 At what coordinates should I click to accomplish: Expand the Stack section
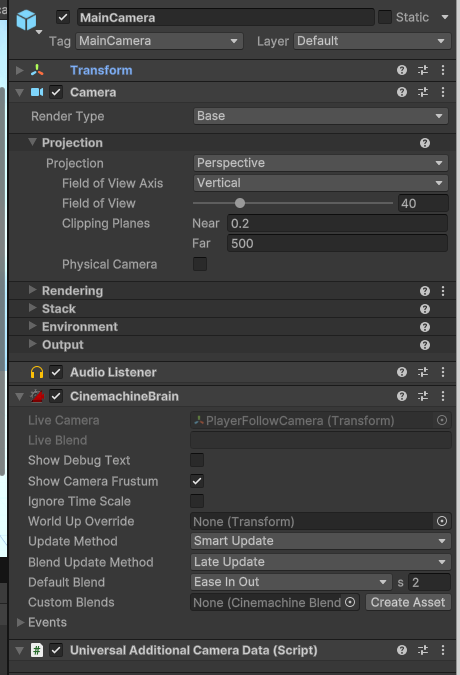pyautogui.click(x=32, y=308)
